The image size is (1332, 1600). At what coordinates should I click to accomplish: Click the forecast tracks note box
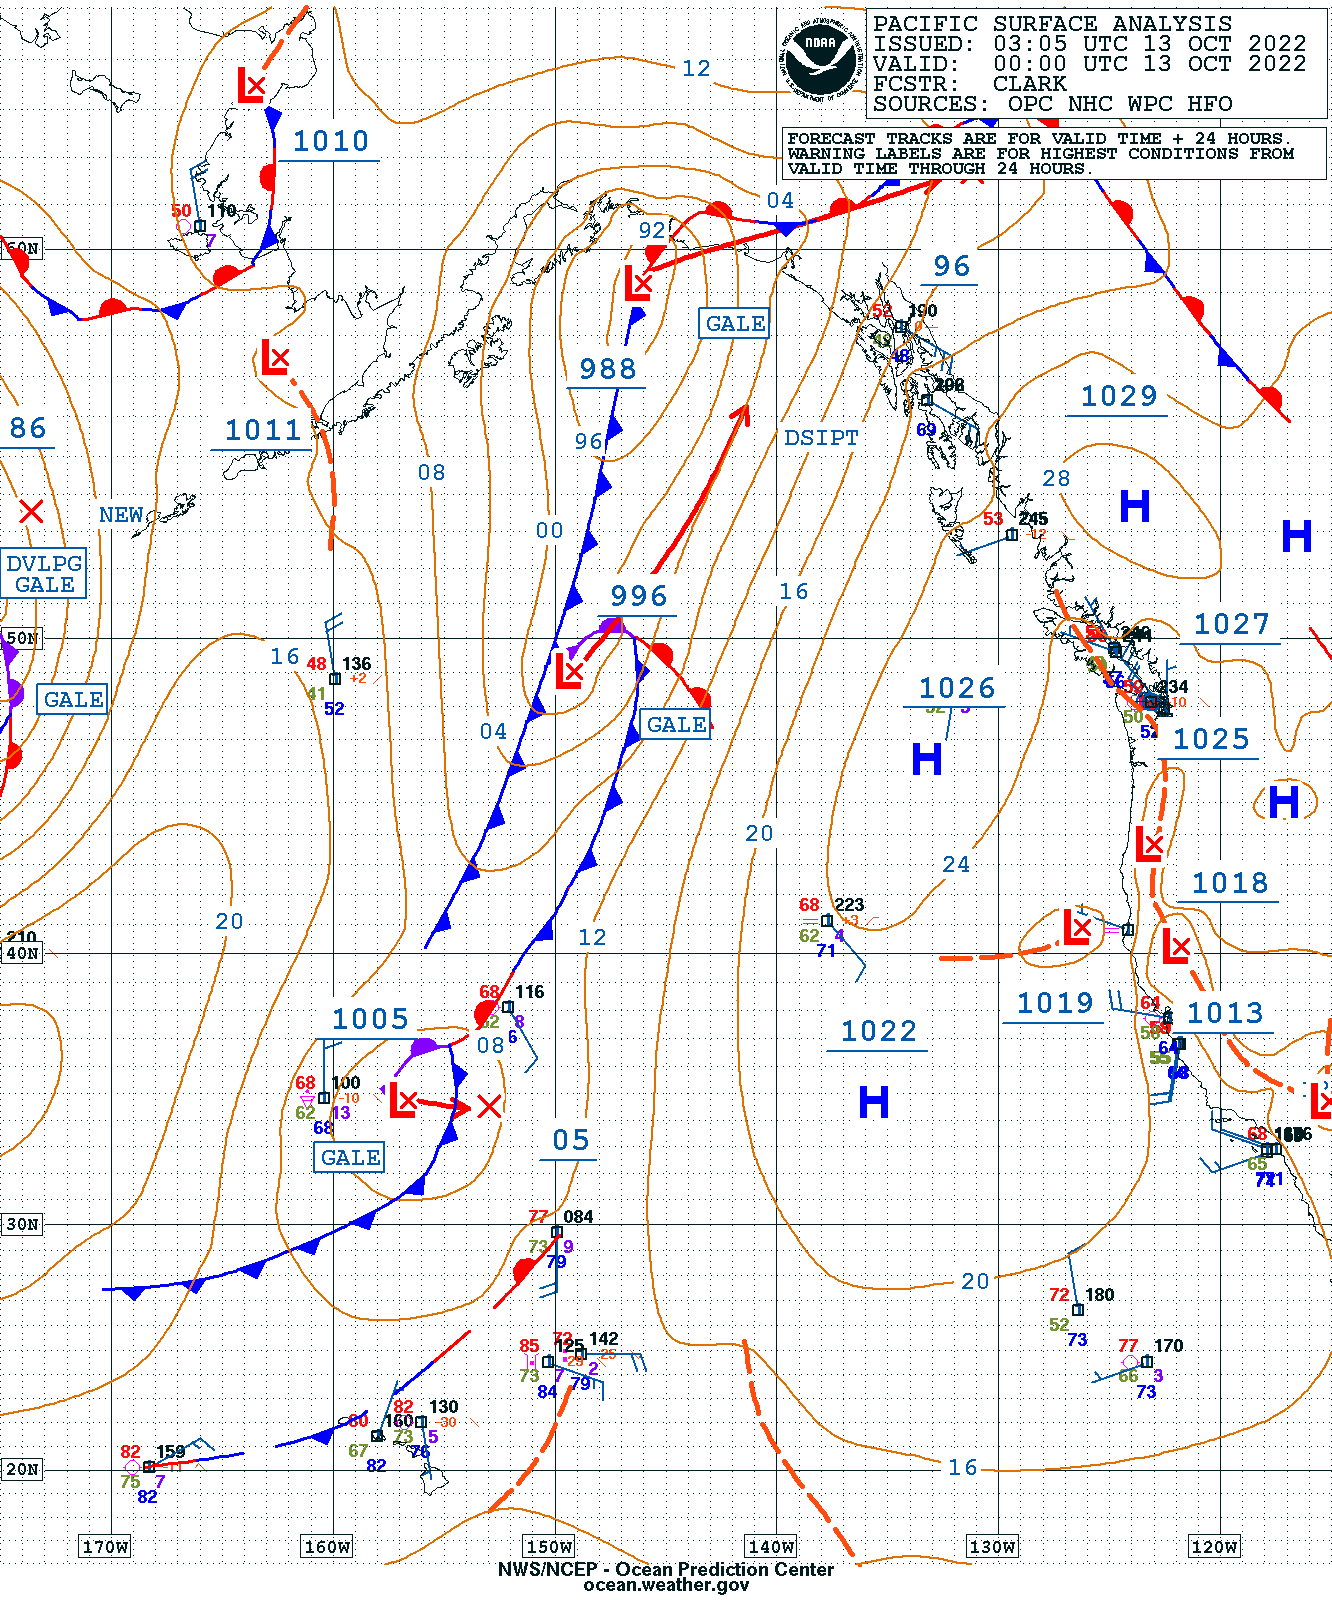click(x=1054, y=154)
